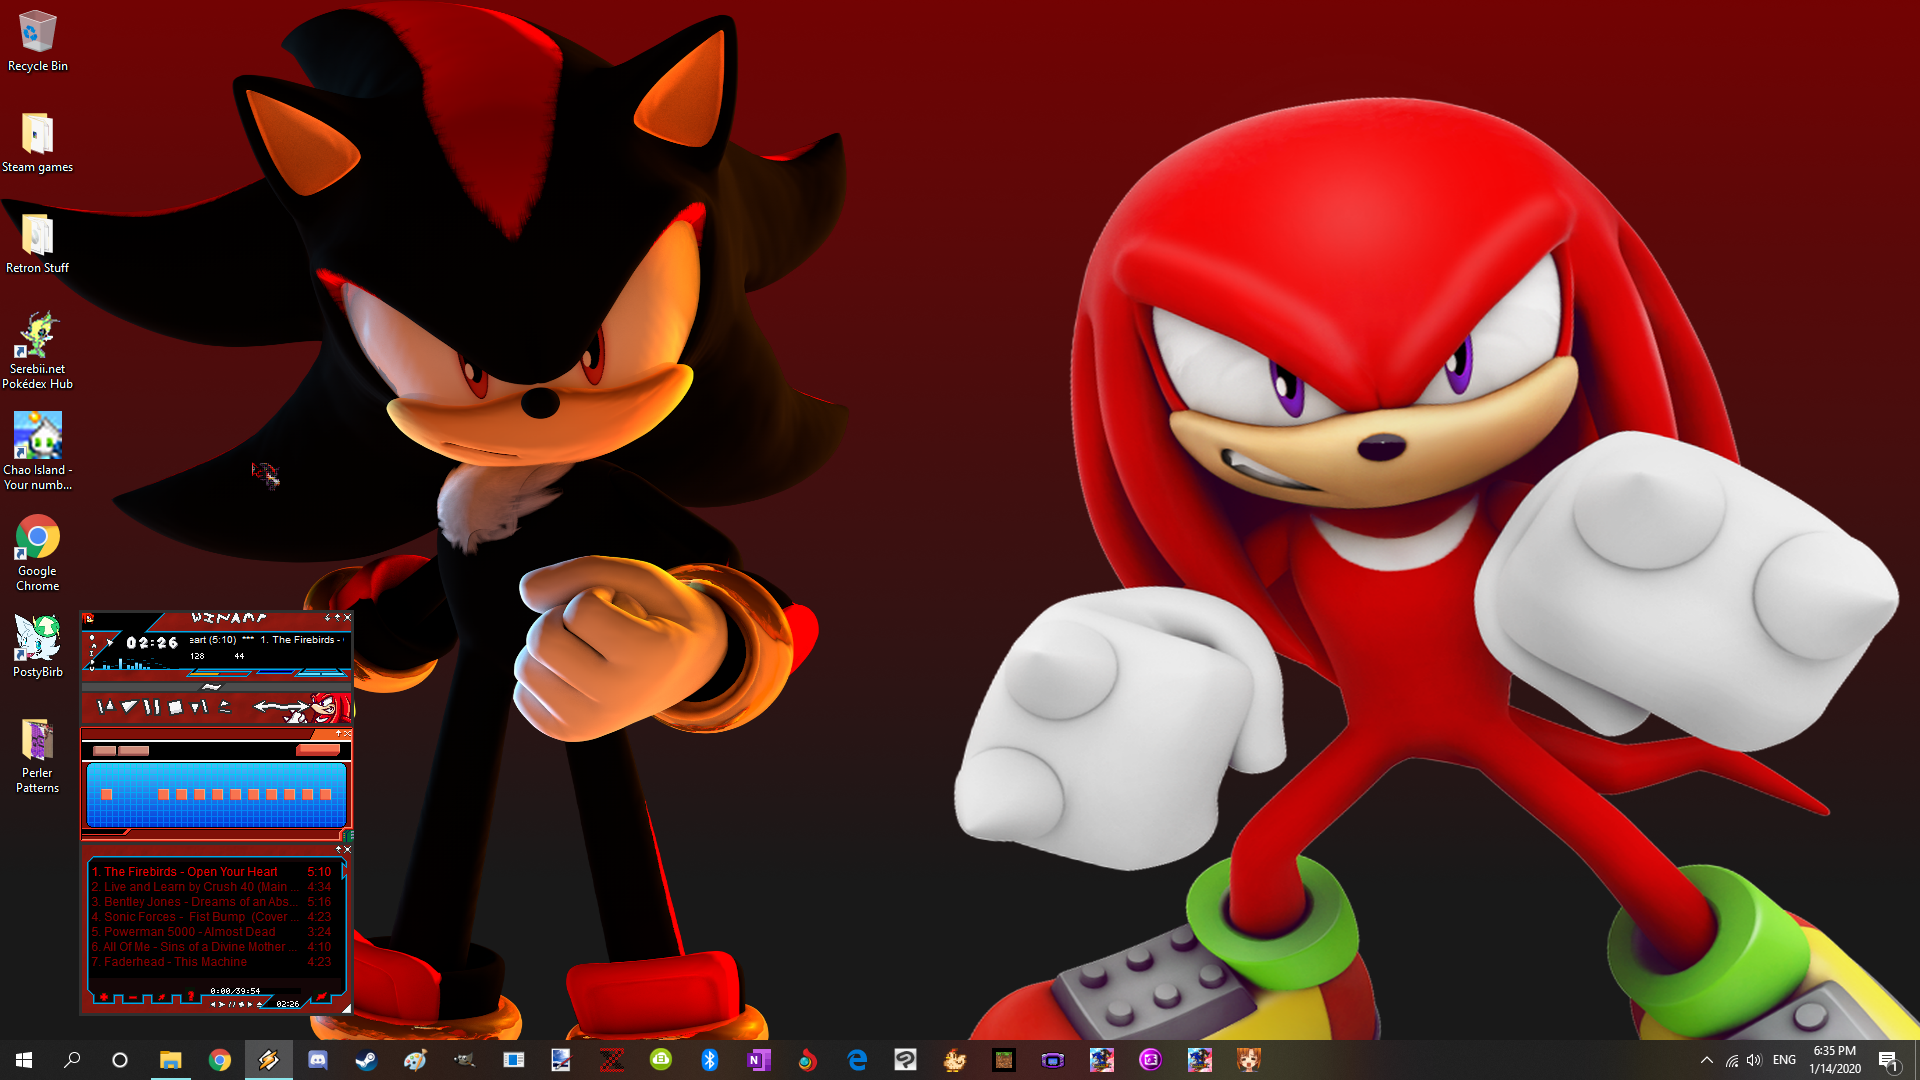Open the Bluetooth icon in taskbar
Image resolution: width=1920 pixels, height=1080 pixels.
709,1060
